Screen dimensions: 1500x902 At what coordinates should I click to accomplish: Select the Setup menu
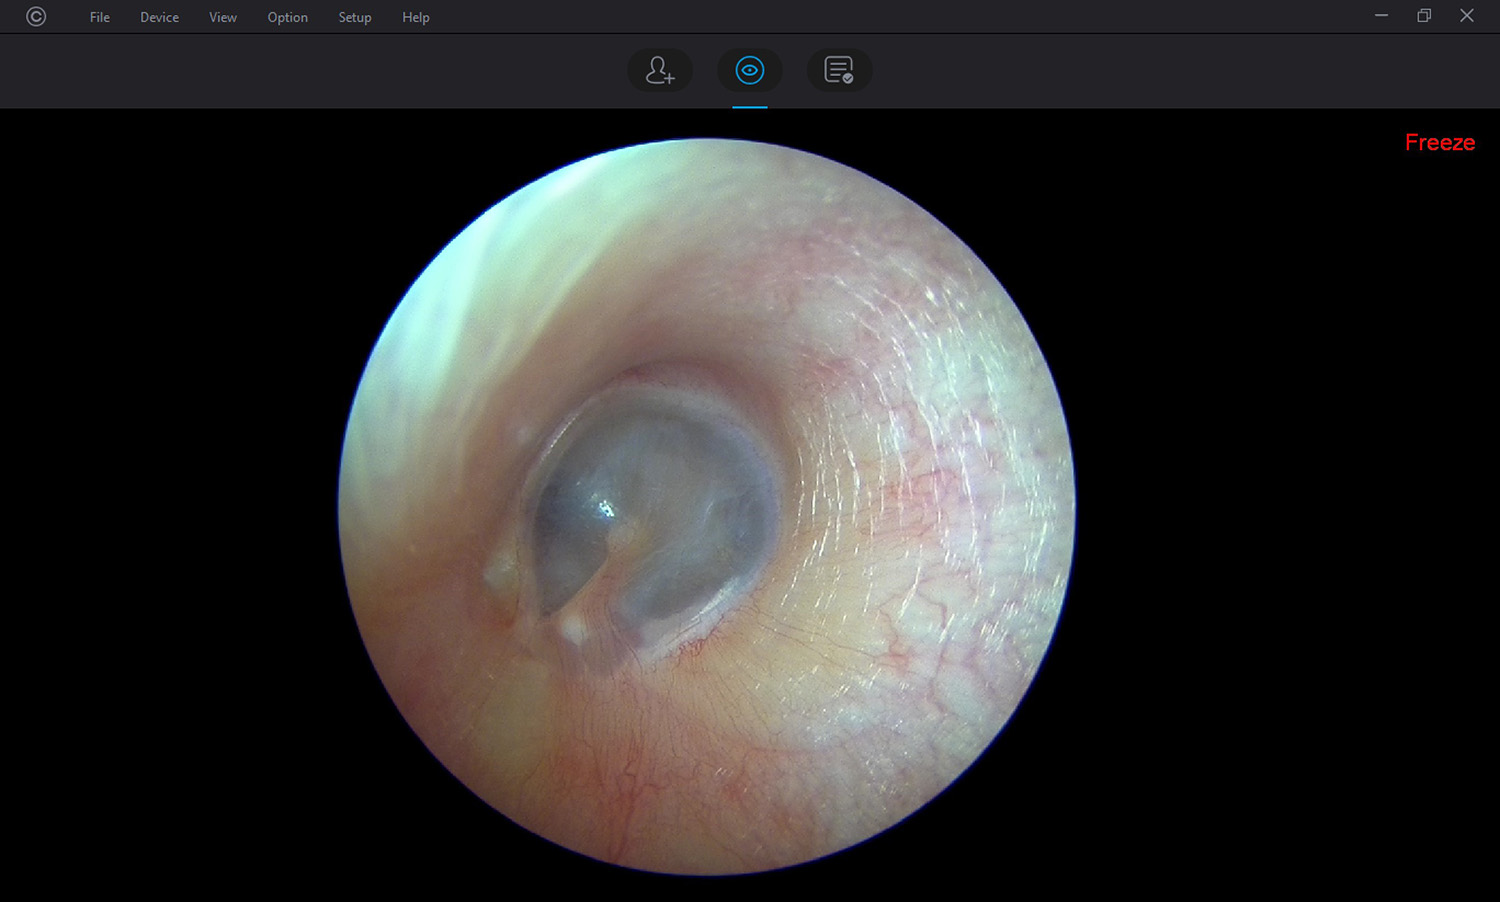coord(354,17)
